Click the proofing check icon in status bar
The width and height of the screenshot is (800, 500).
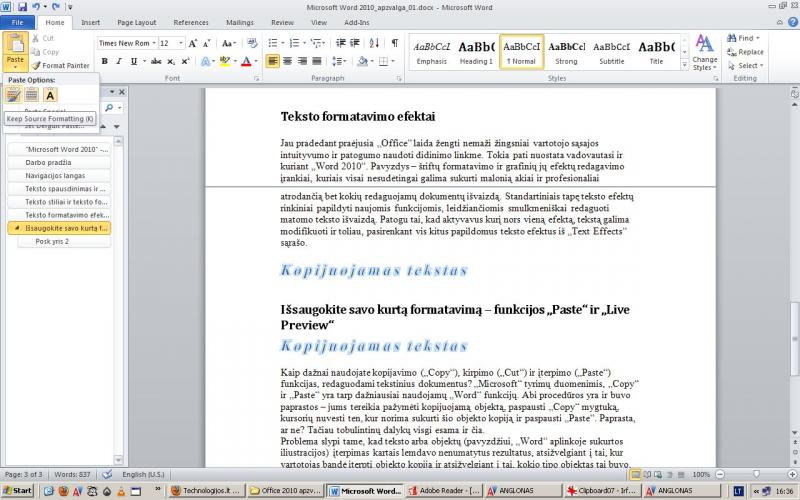pyautogui.click(x=107, y=474)
